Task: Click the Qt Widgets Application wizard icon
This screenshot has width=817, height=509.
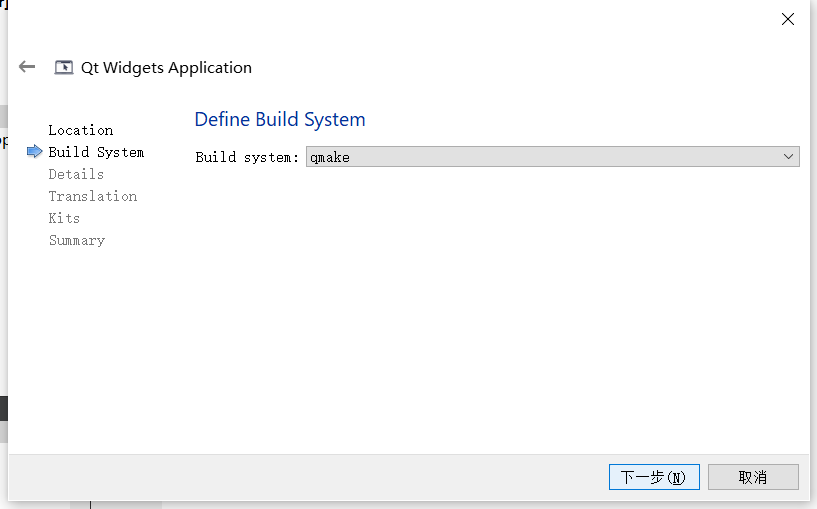Action: [64, 67]
